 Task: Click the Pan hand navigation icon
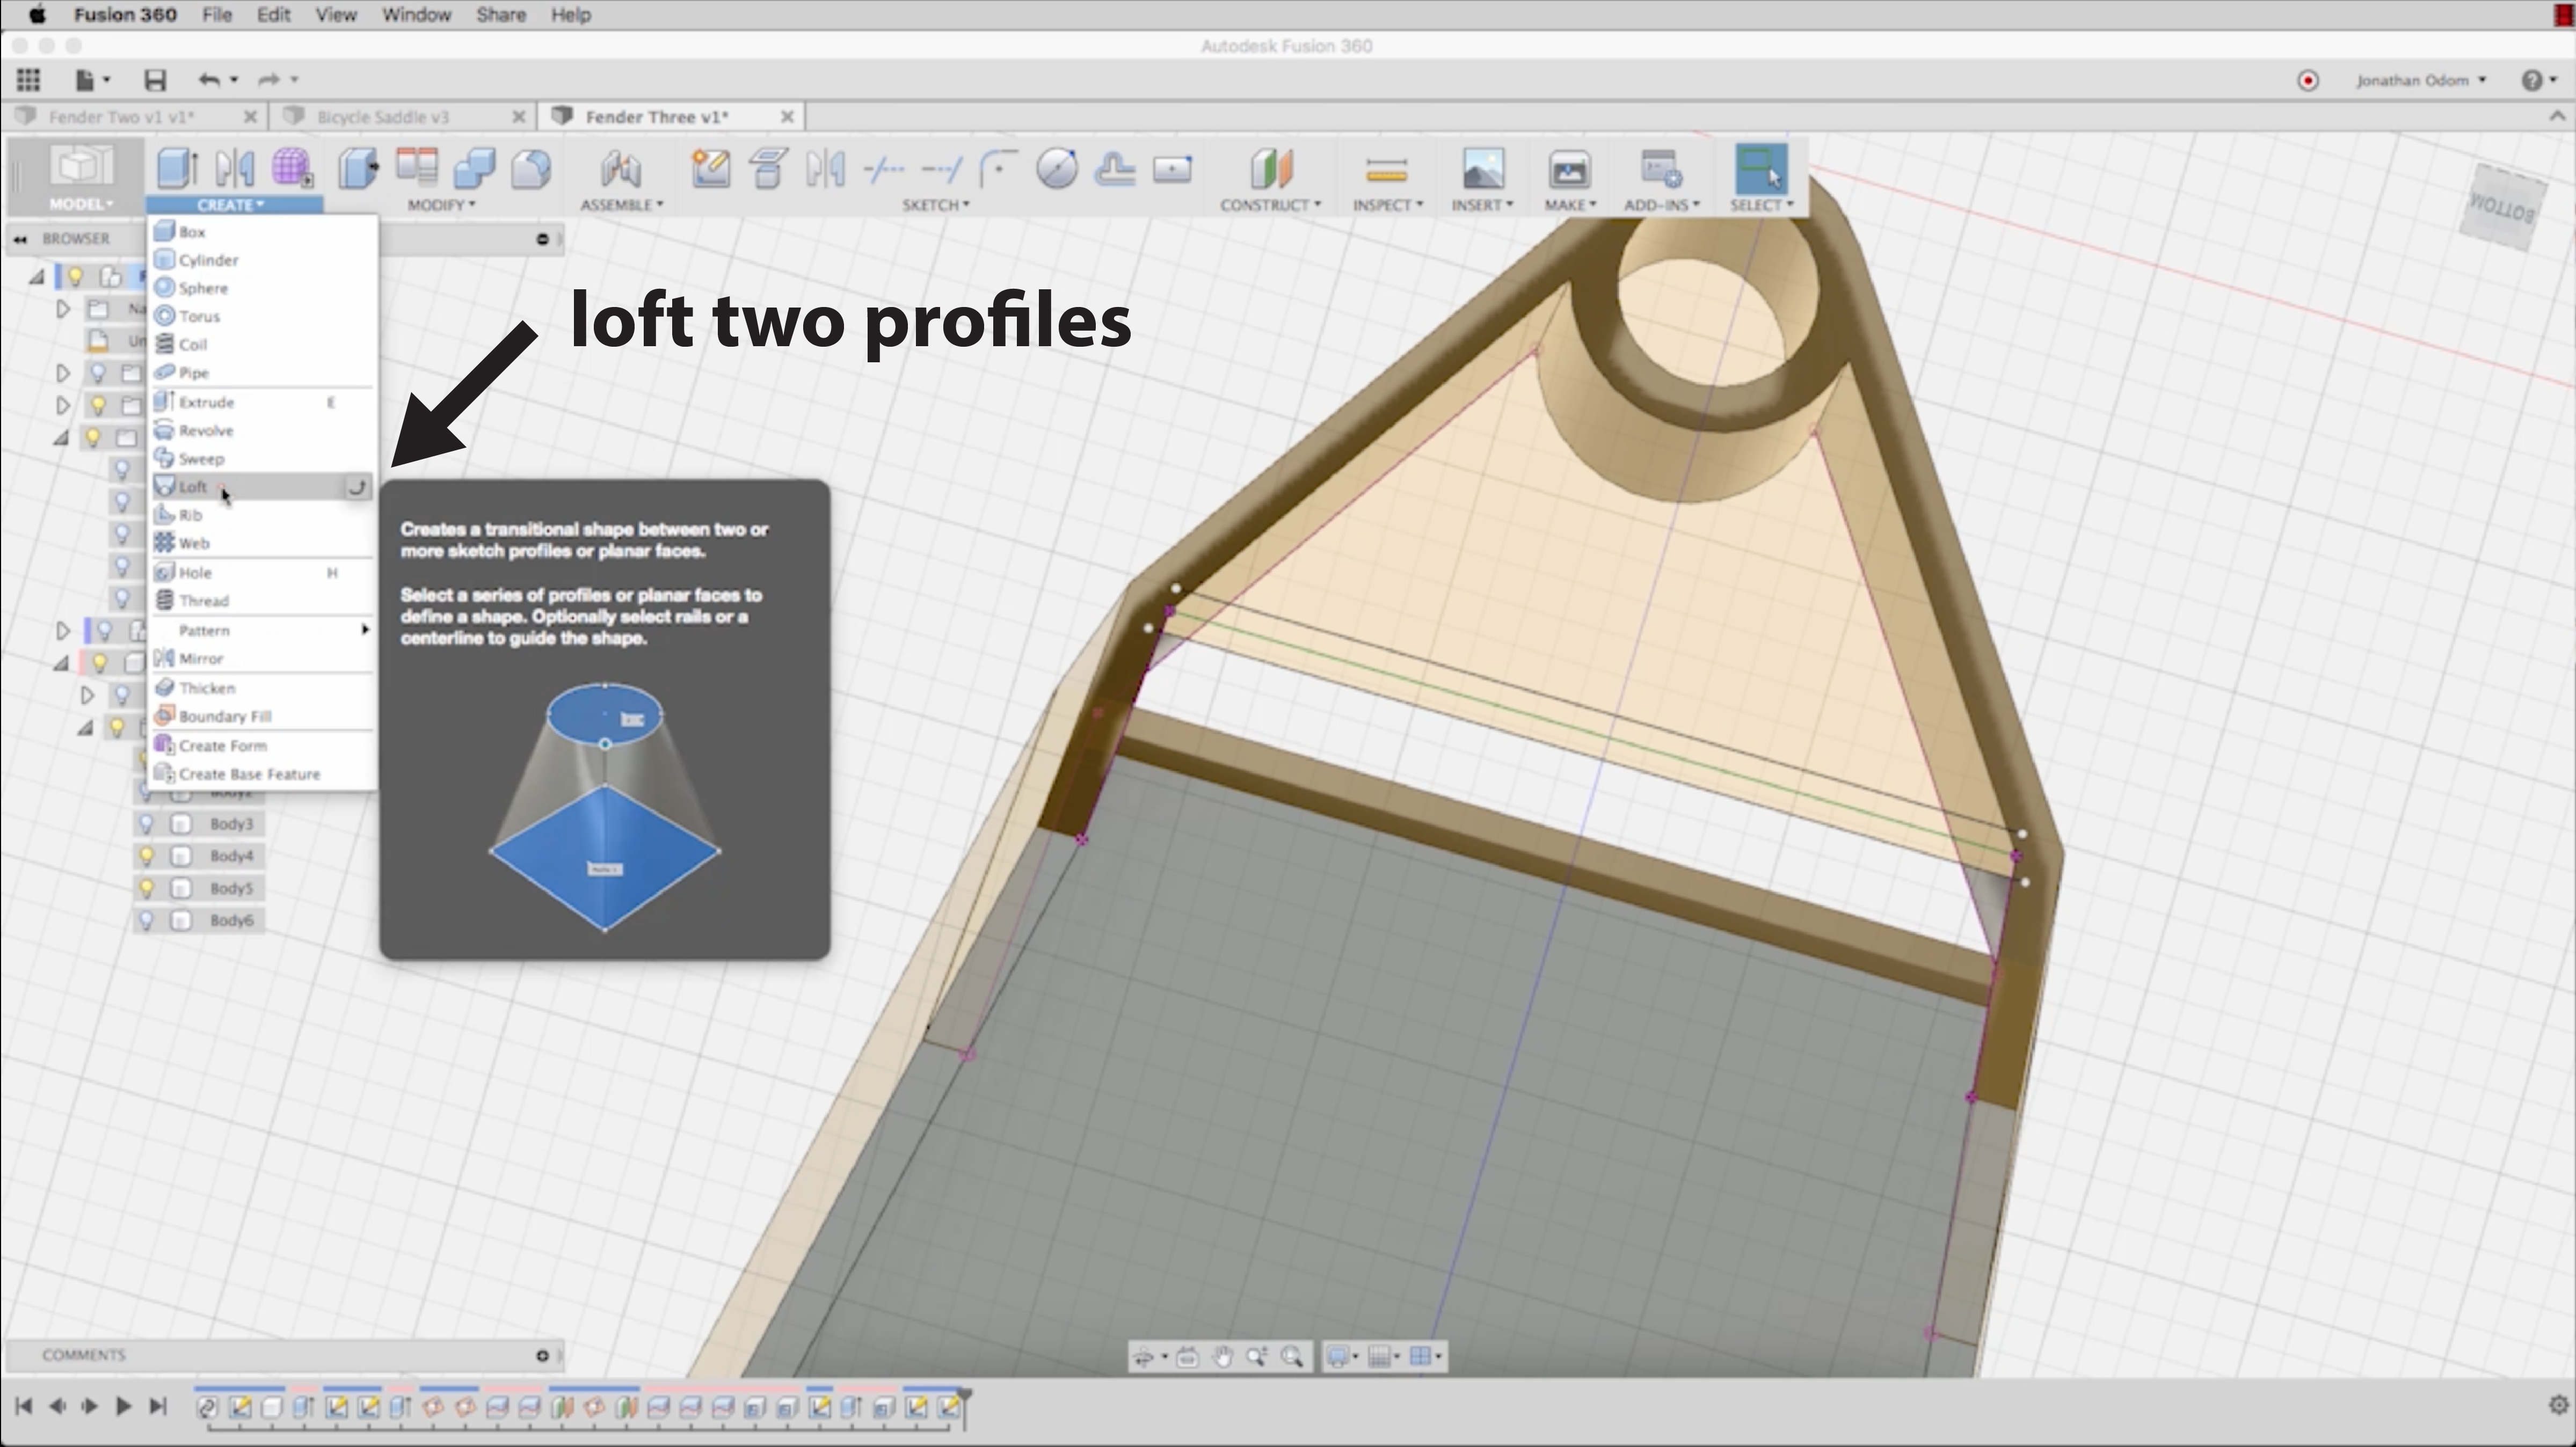point(1222,1357)
